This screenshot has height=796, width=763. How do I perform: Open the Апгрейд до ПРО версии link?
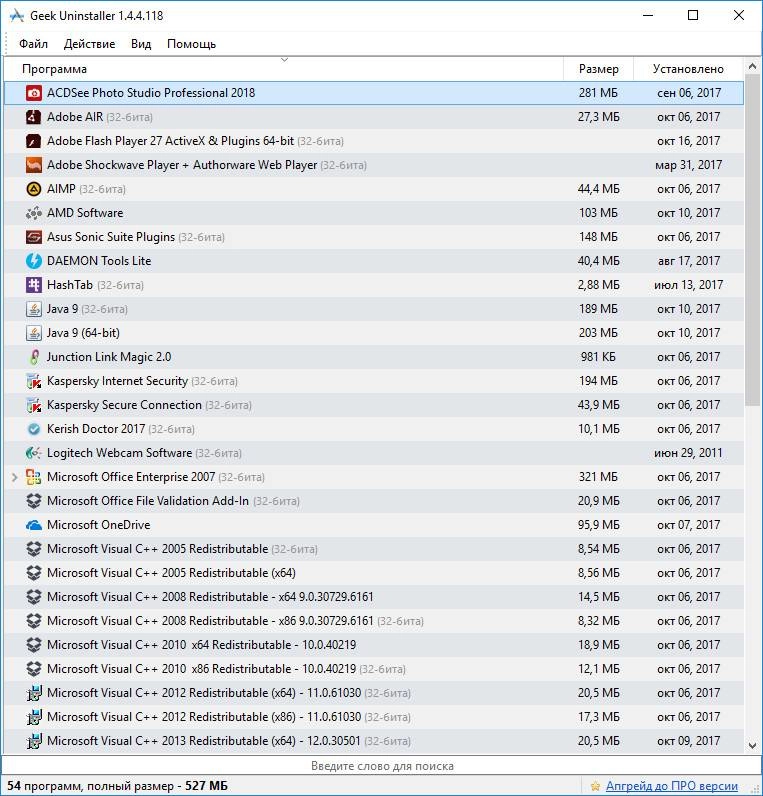(x=672, y=786)
